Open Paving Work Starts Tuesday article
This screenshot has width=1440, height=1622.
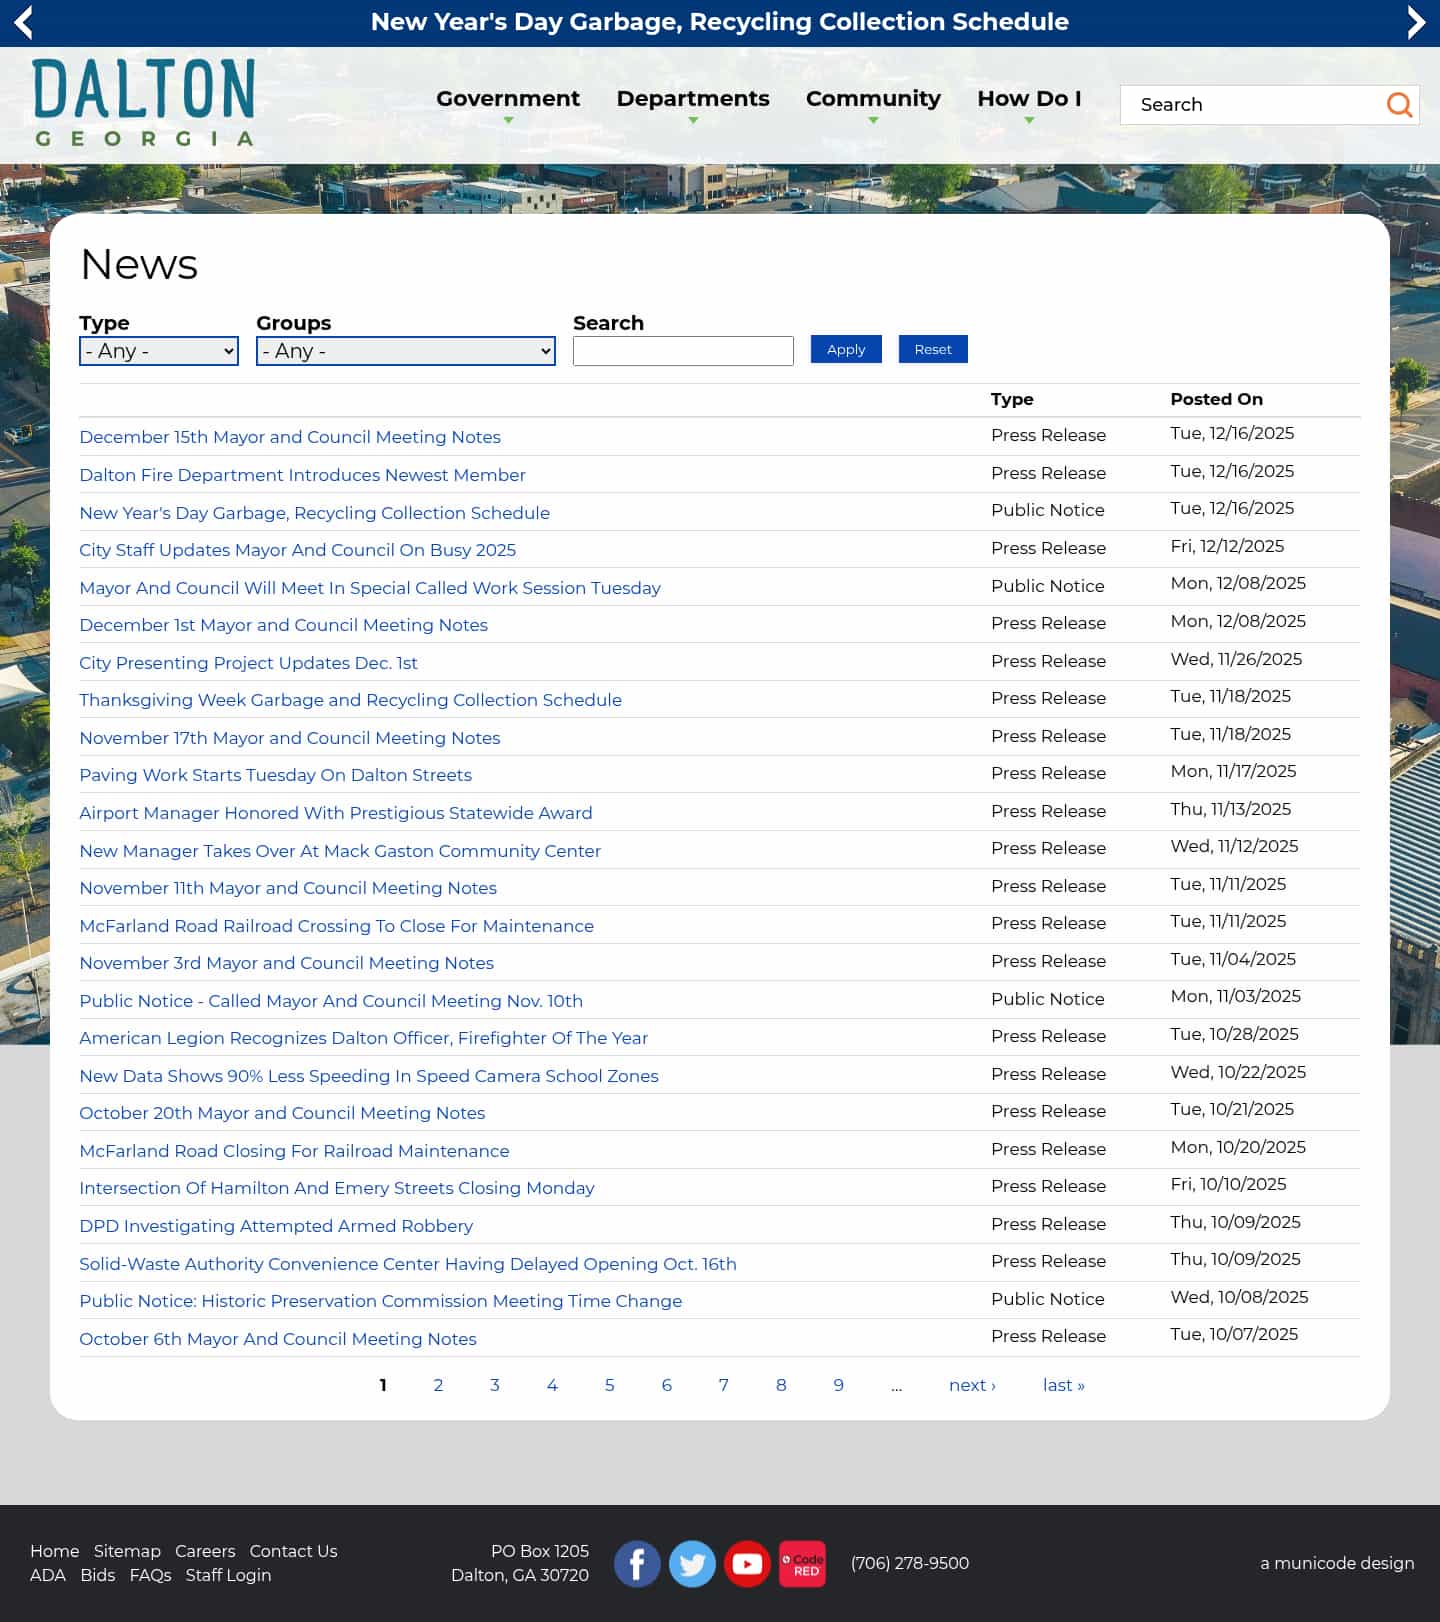tap(275, 775)
